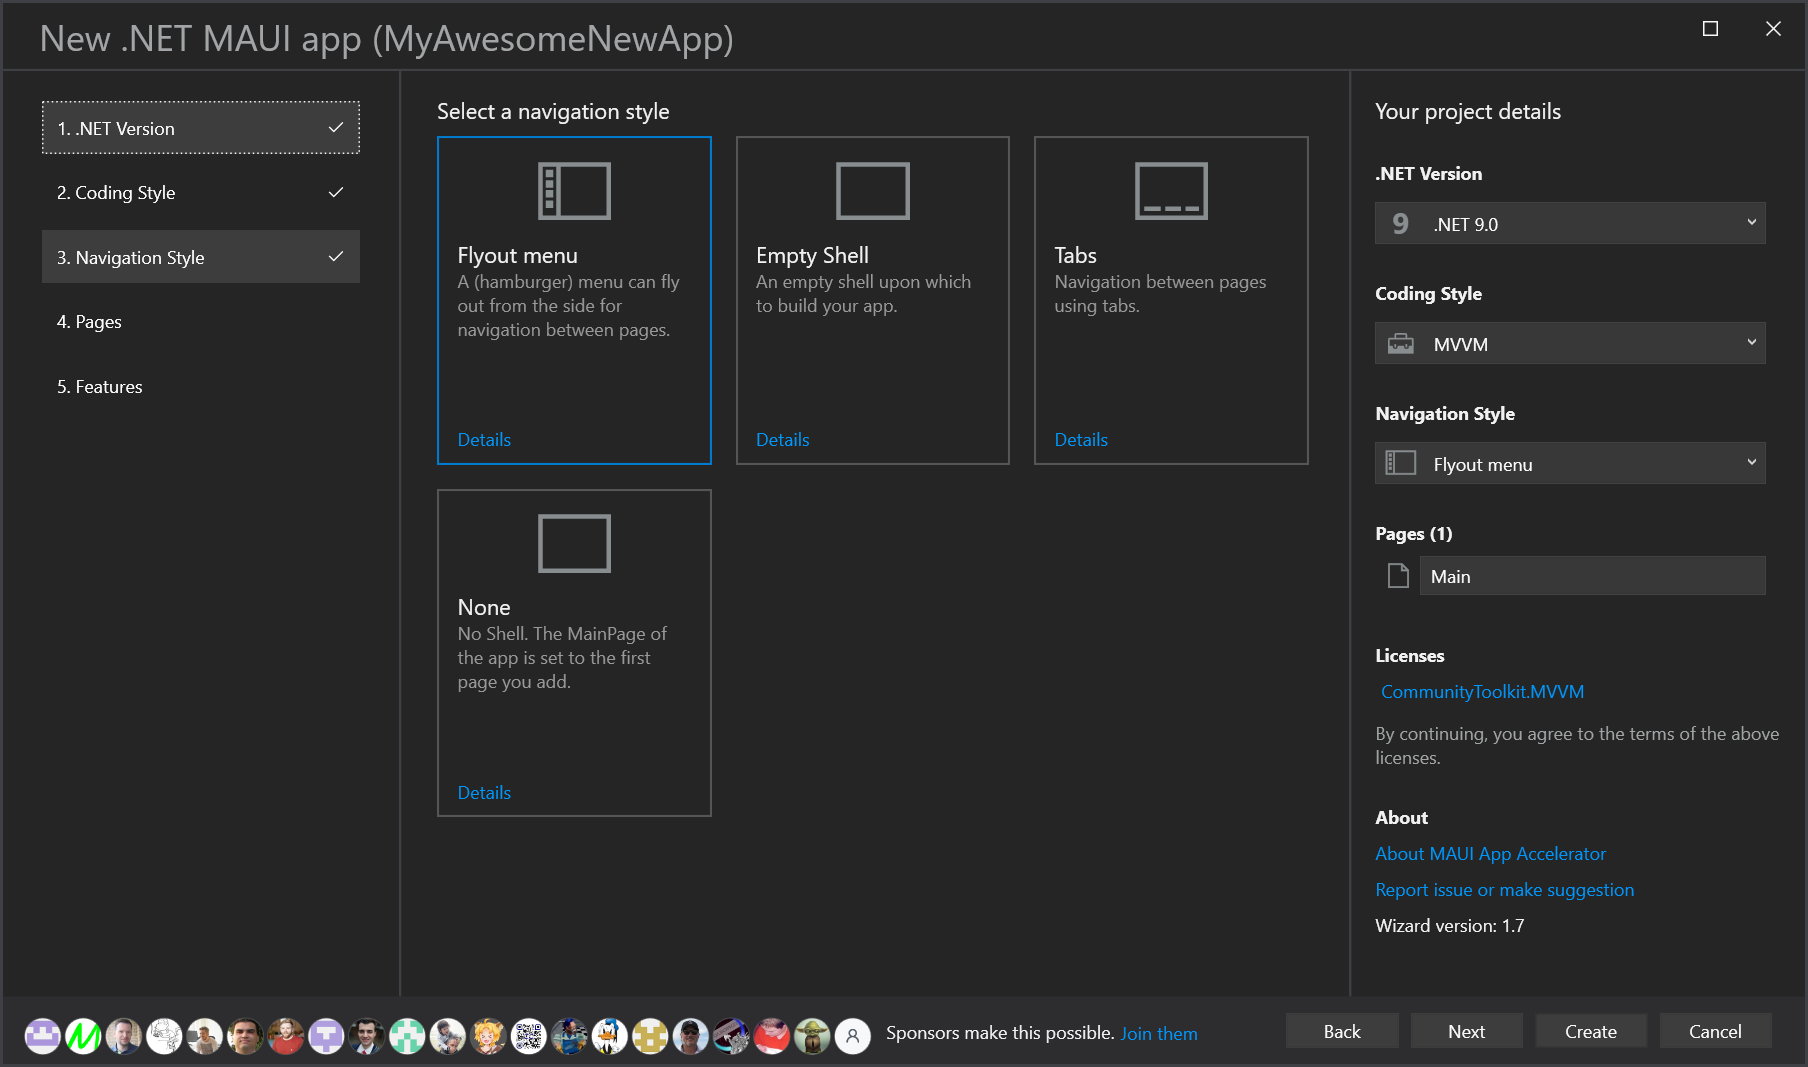The width and height of the screenshot is (1808, 1067).
Task: Open Details for Tabs
Action: 1081,440
